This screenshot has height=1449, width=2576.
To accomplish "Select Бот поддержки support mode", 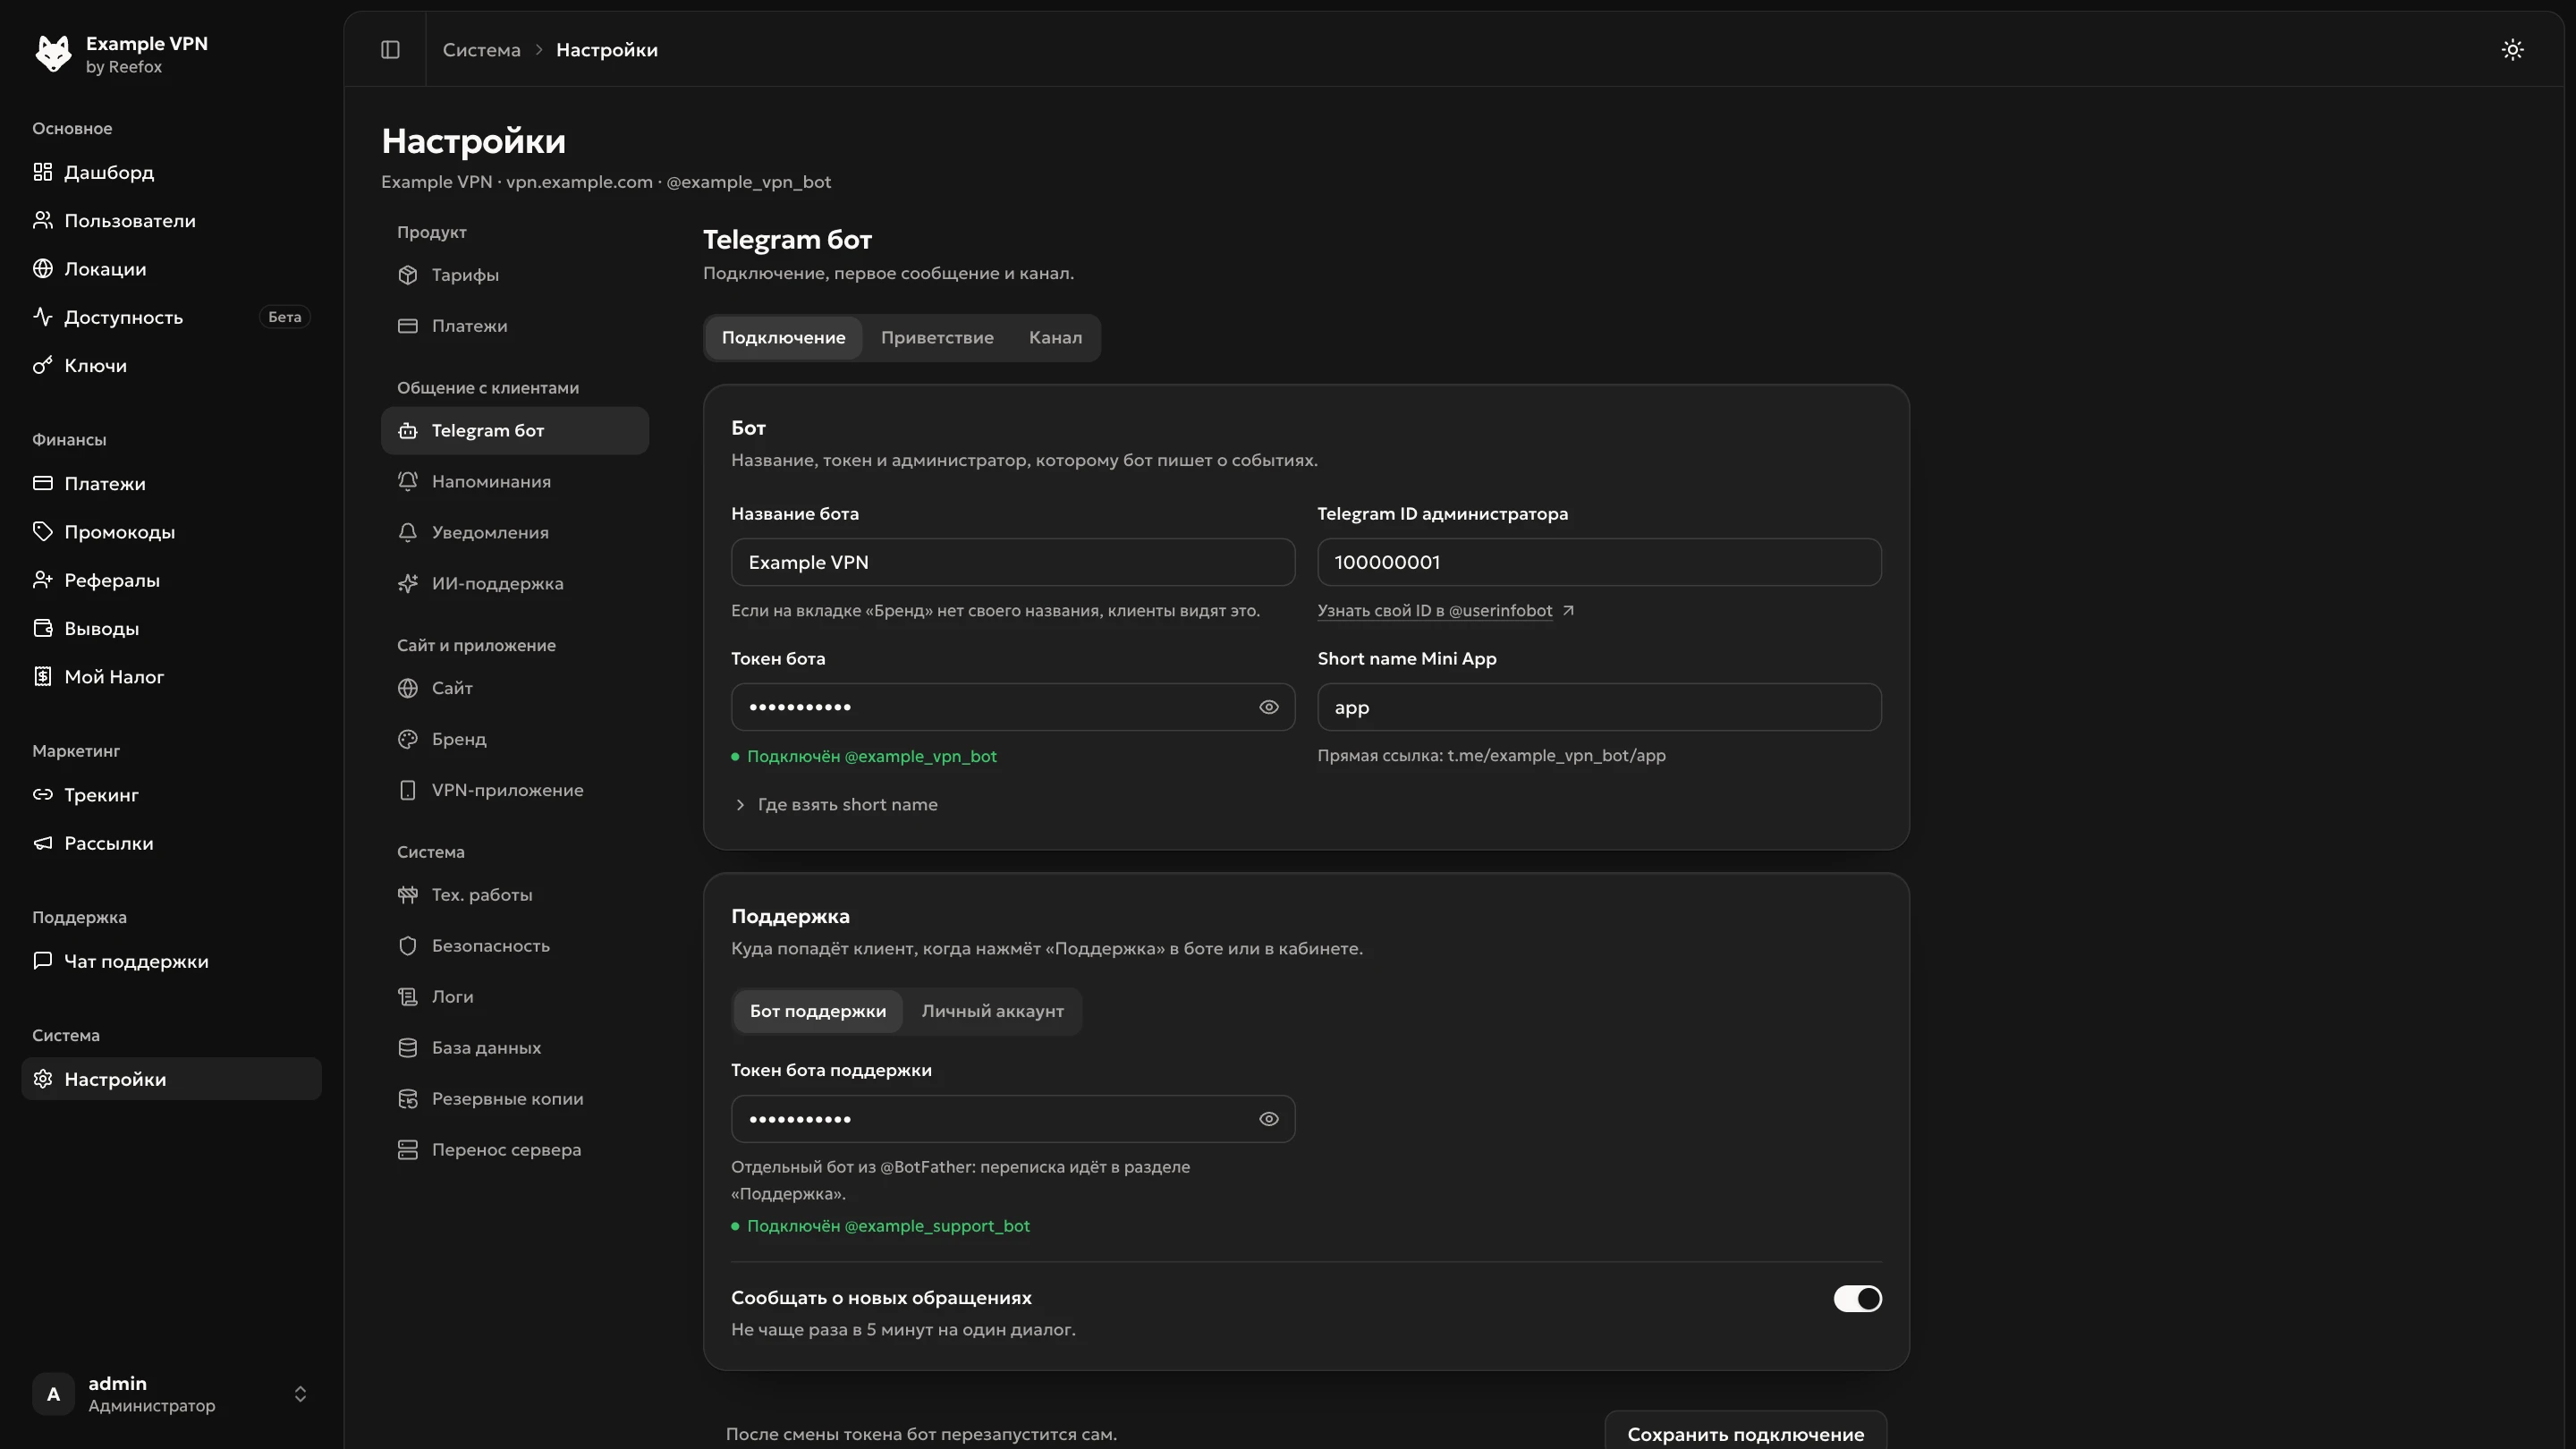I will click(818, 1011).
